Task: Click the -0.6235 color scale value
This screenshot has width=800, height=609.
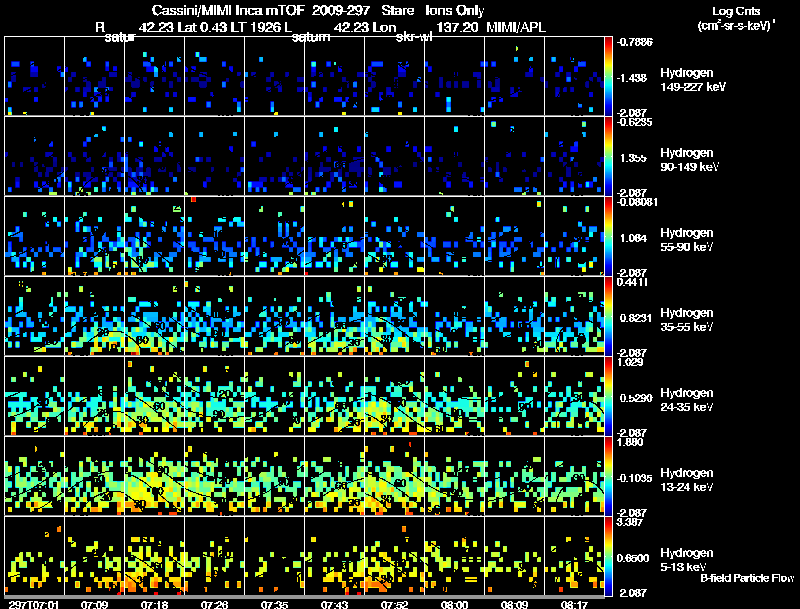Action: [x=635, y=122]
